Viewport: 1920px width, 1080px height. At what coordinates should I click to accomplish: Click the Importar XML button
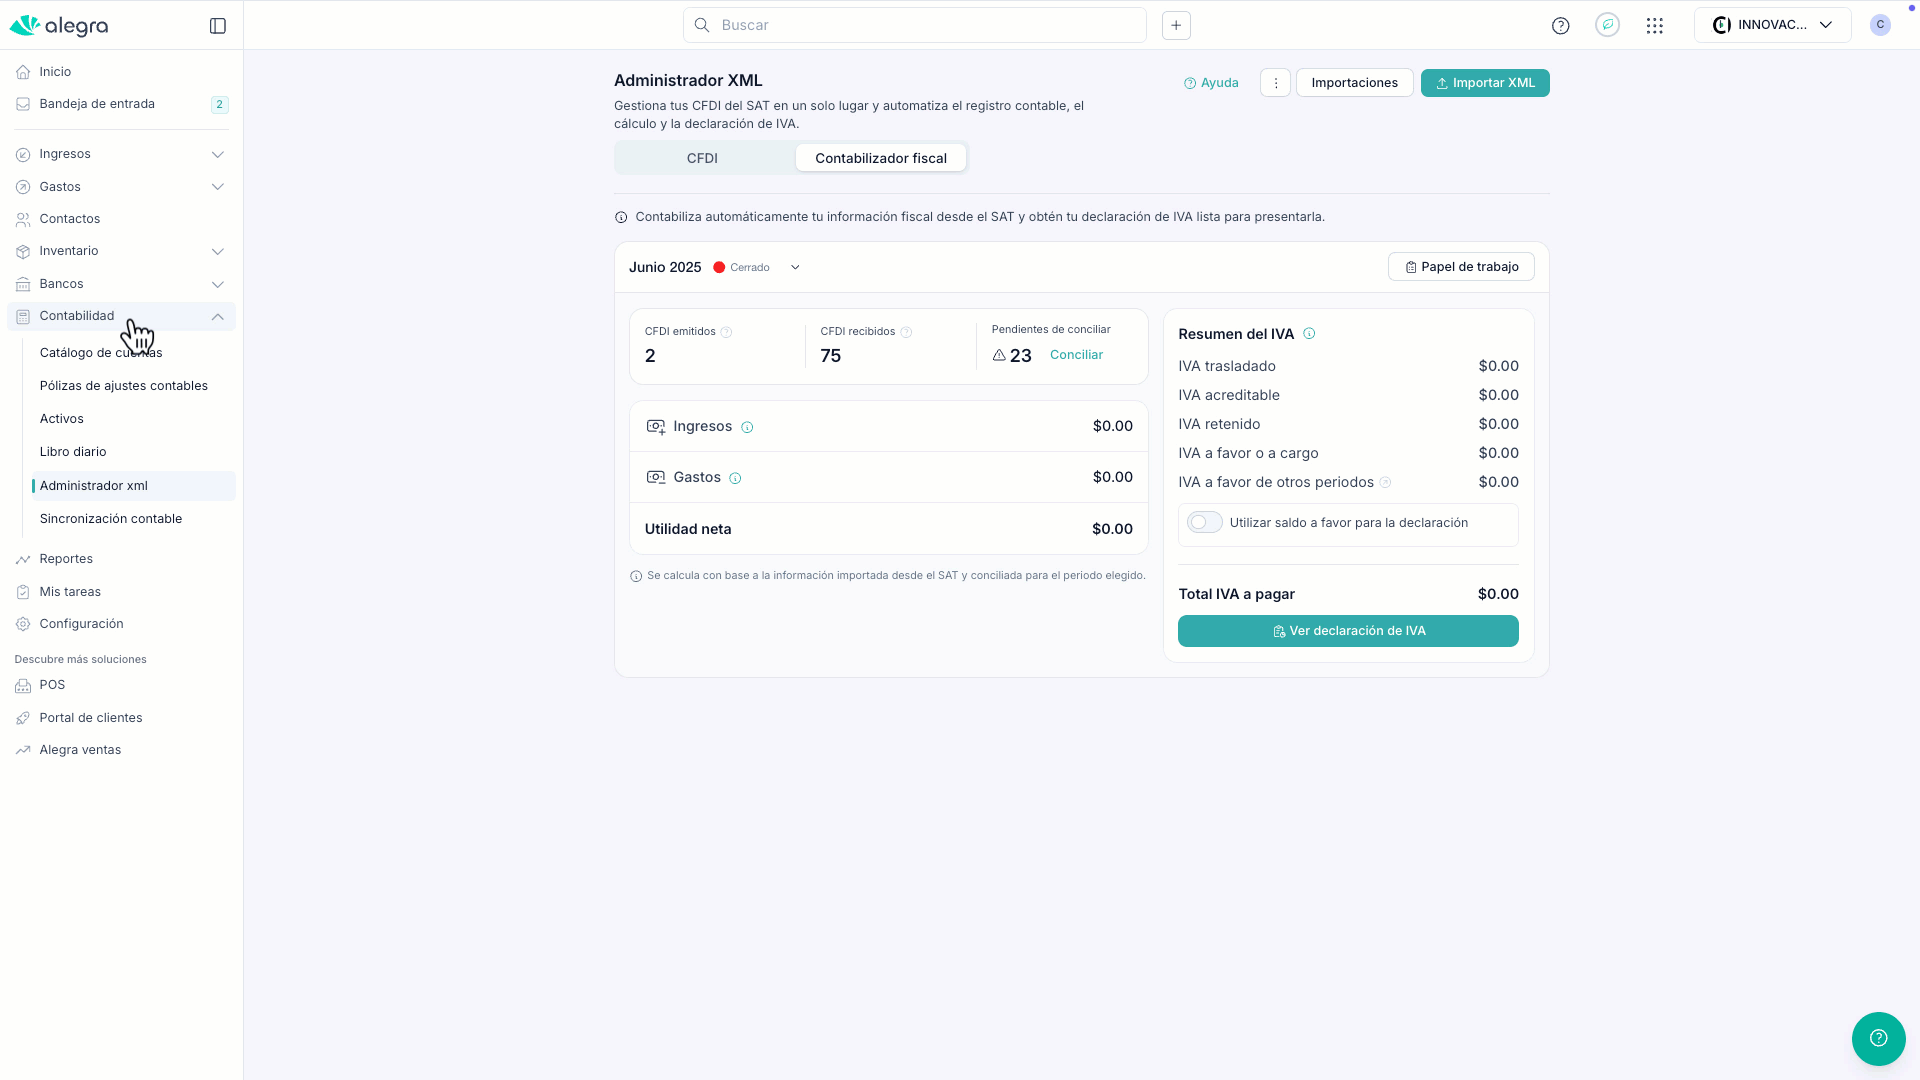pos(1484,83)
